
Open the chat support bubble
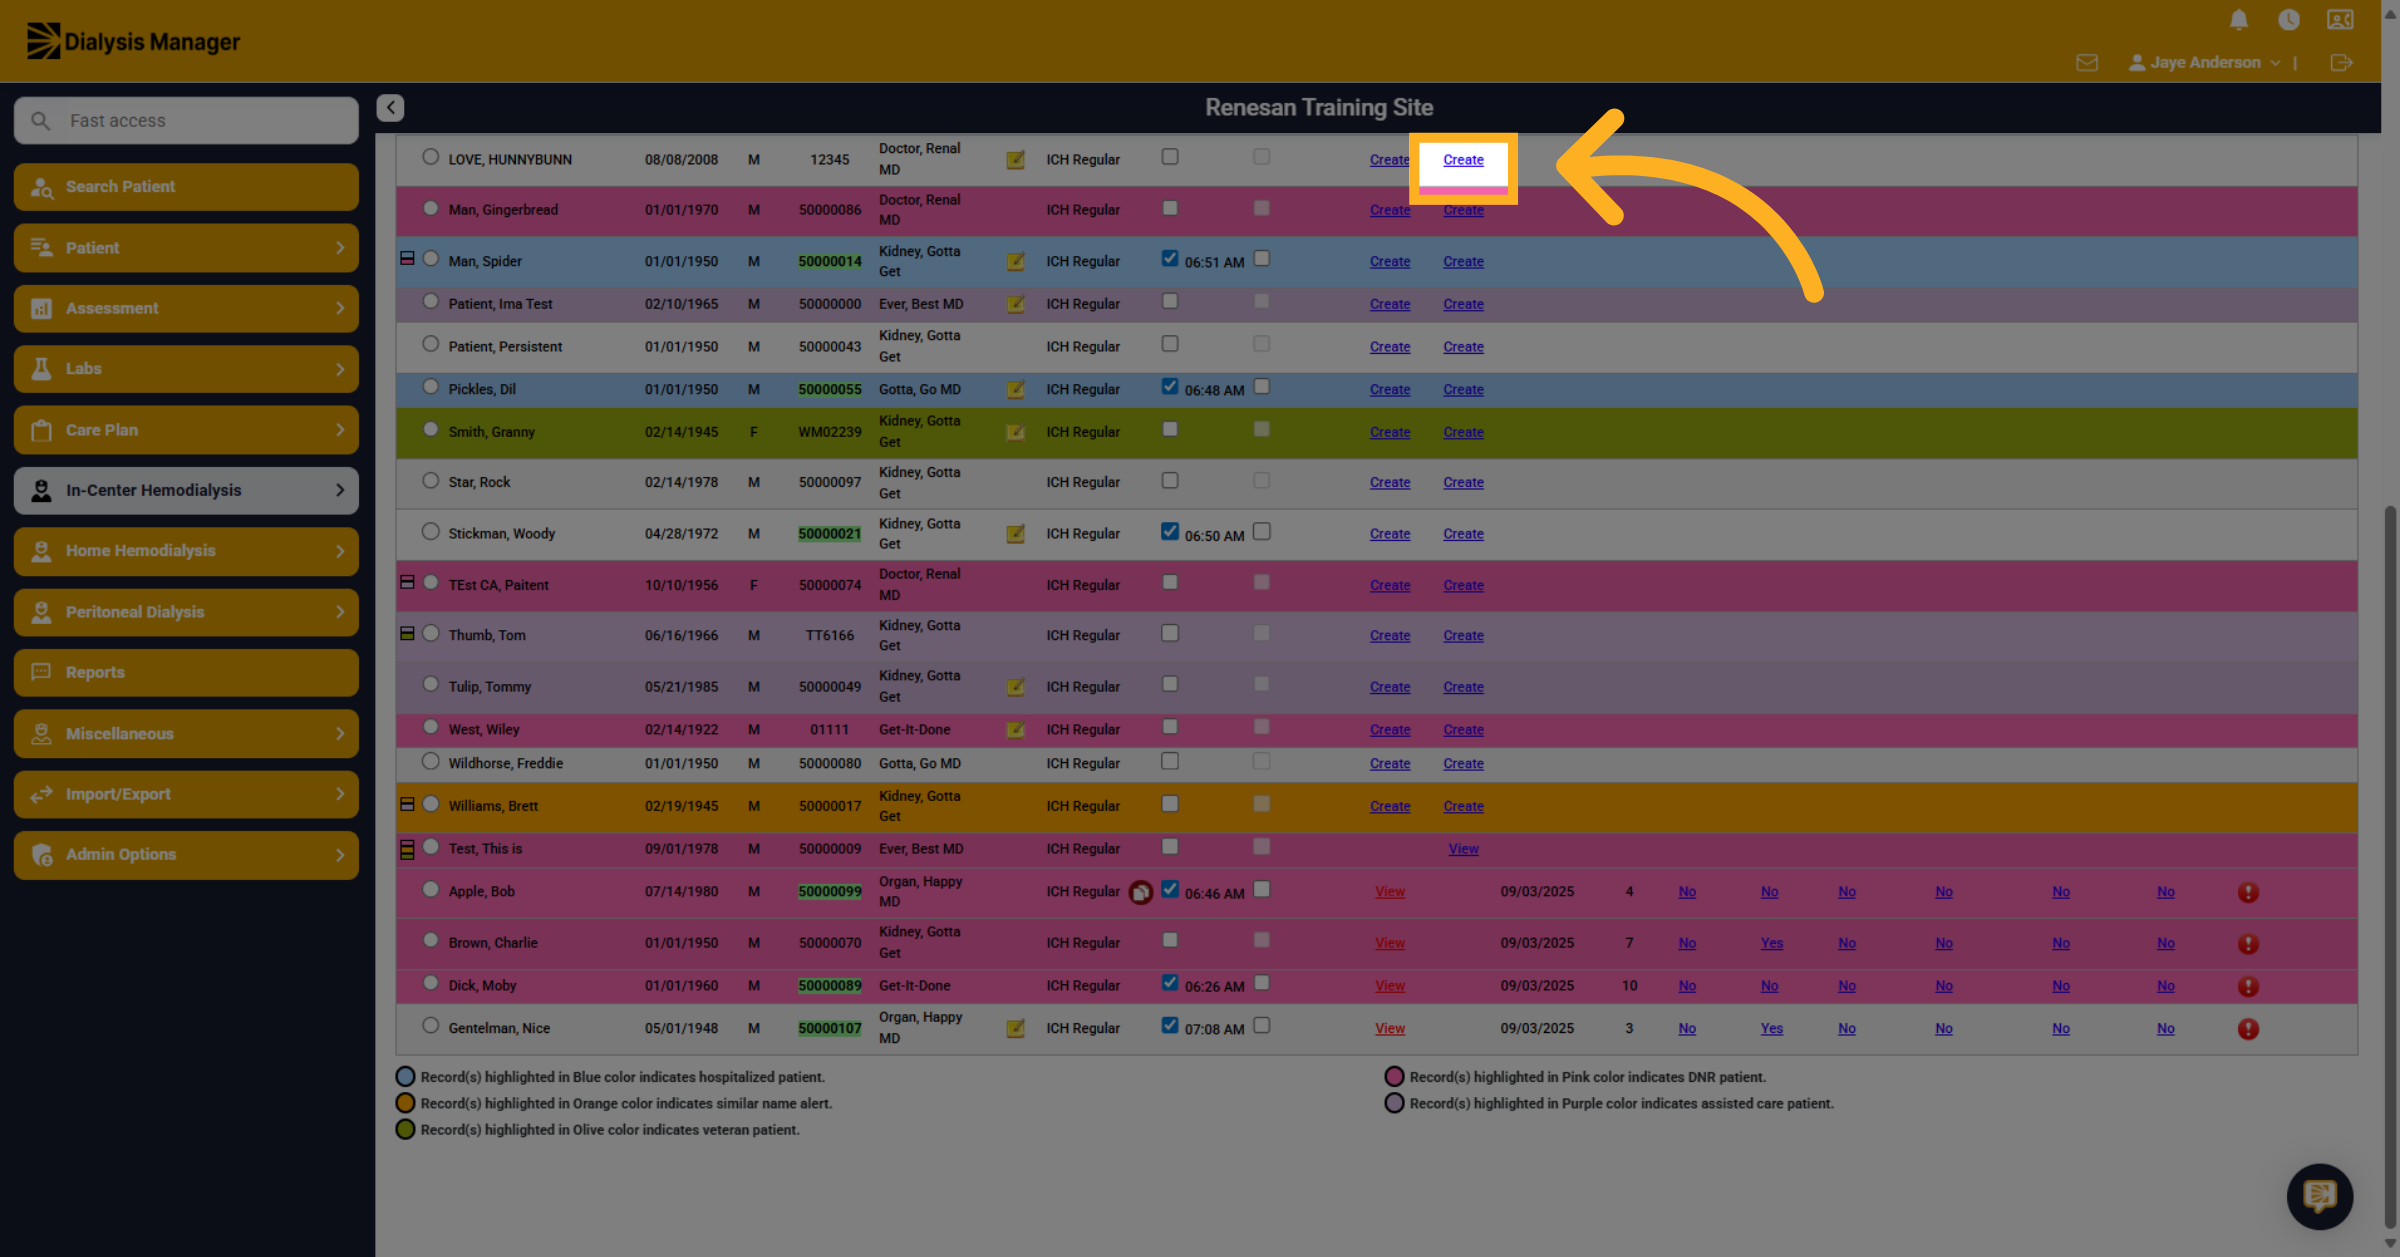2319,1196
